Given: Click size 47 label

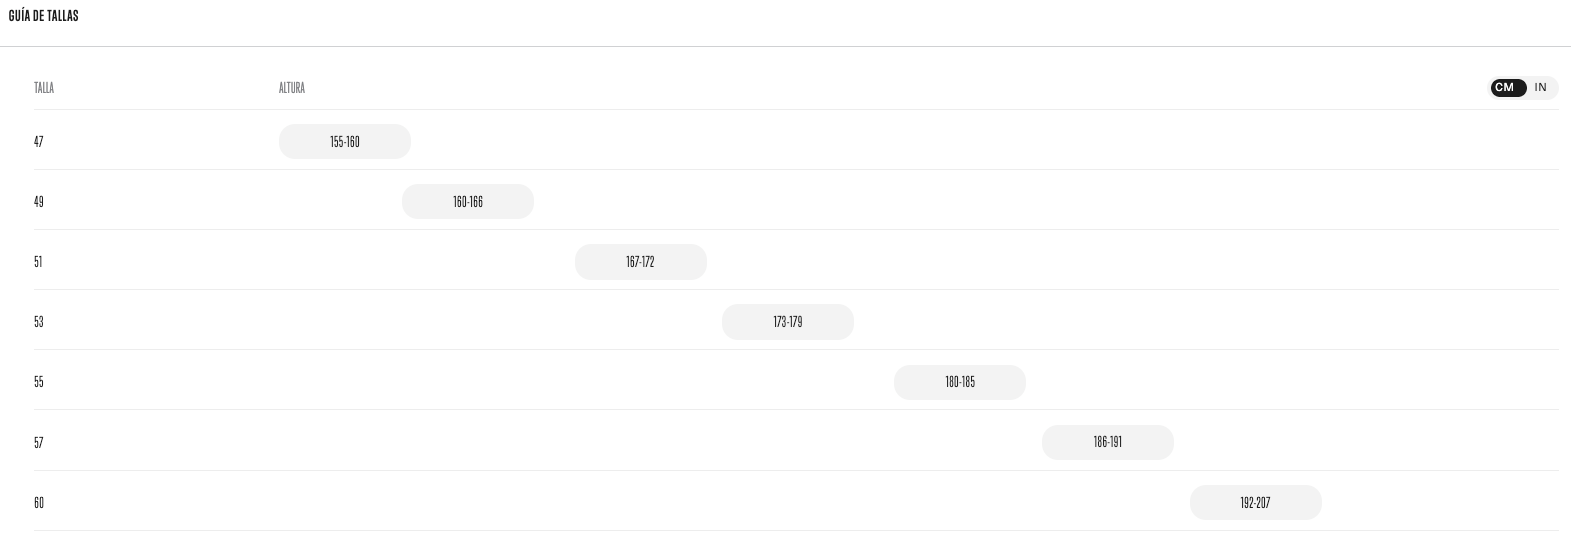Looking at the screenshot, I should (x=39, y=142).
